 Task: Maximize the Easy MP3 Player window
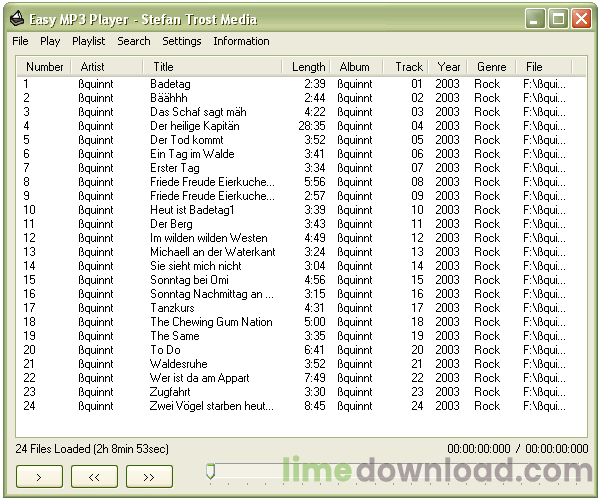click(558, 19)
